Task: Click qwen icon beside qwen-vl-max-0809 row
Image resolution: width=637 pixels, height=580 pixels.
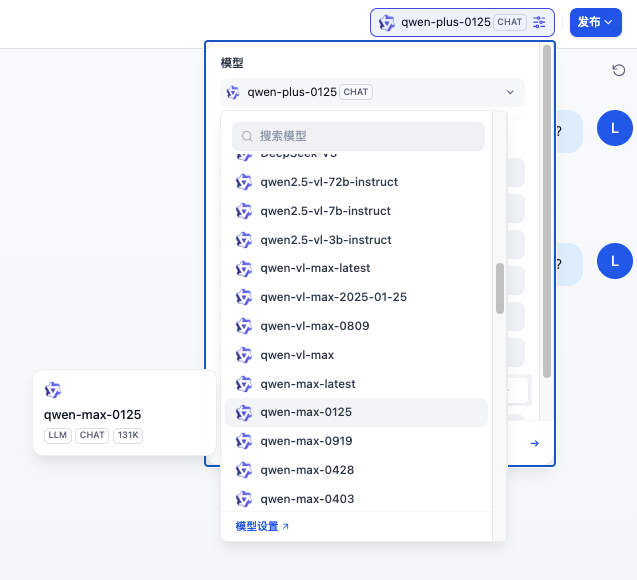Action: (x=244, y=326)
